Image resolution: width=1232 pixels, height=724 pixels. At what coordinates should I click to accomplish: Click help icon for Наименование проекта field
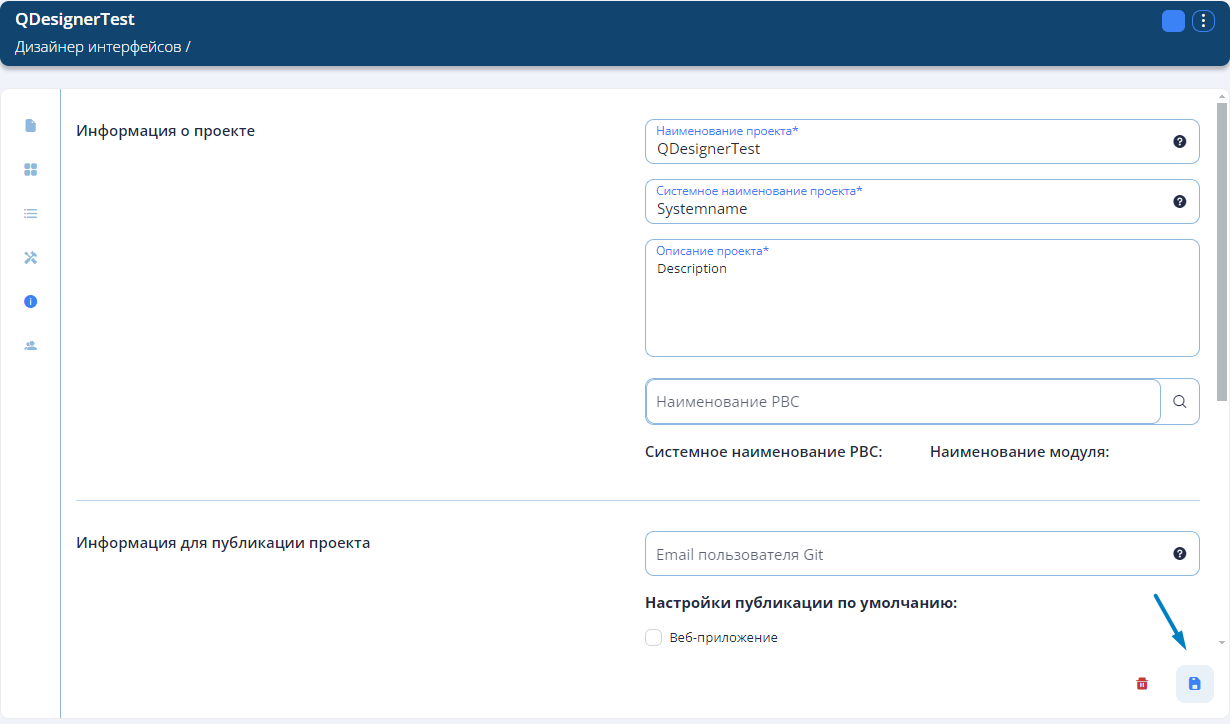point(1179,142)
